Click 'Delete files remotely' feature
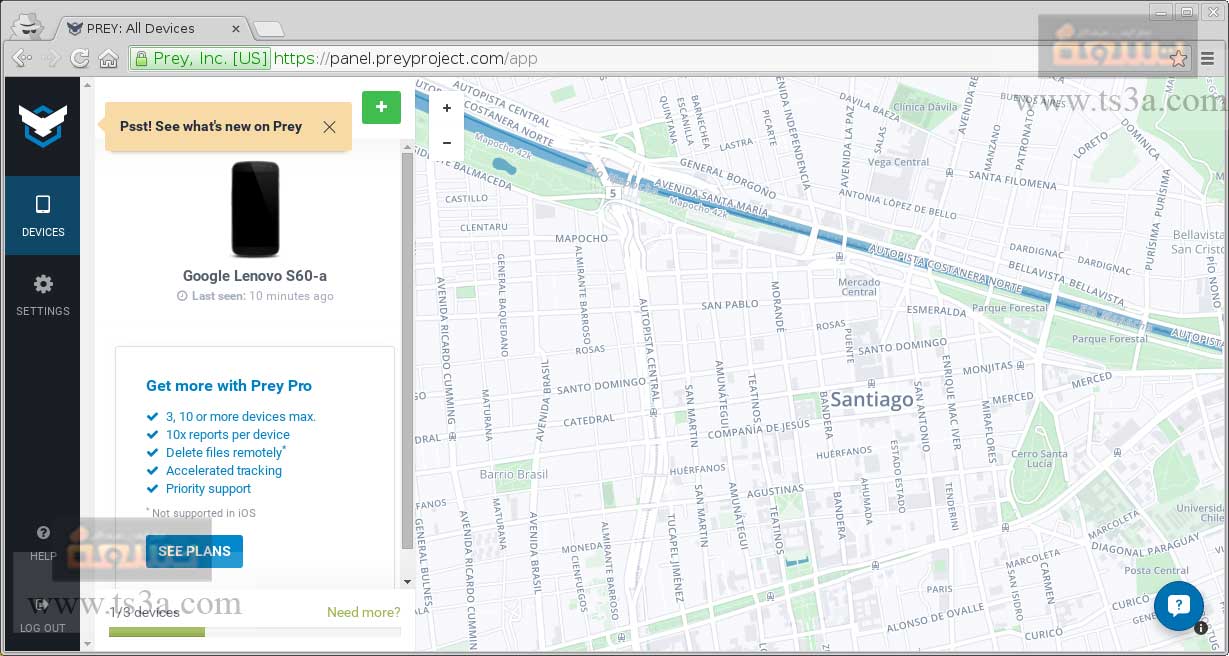 (225, 453)
